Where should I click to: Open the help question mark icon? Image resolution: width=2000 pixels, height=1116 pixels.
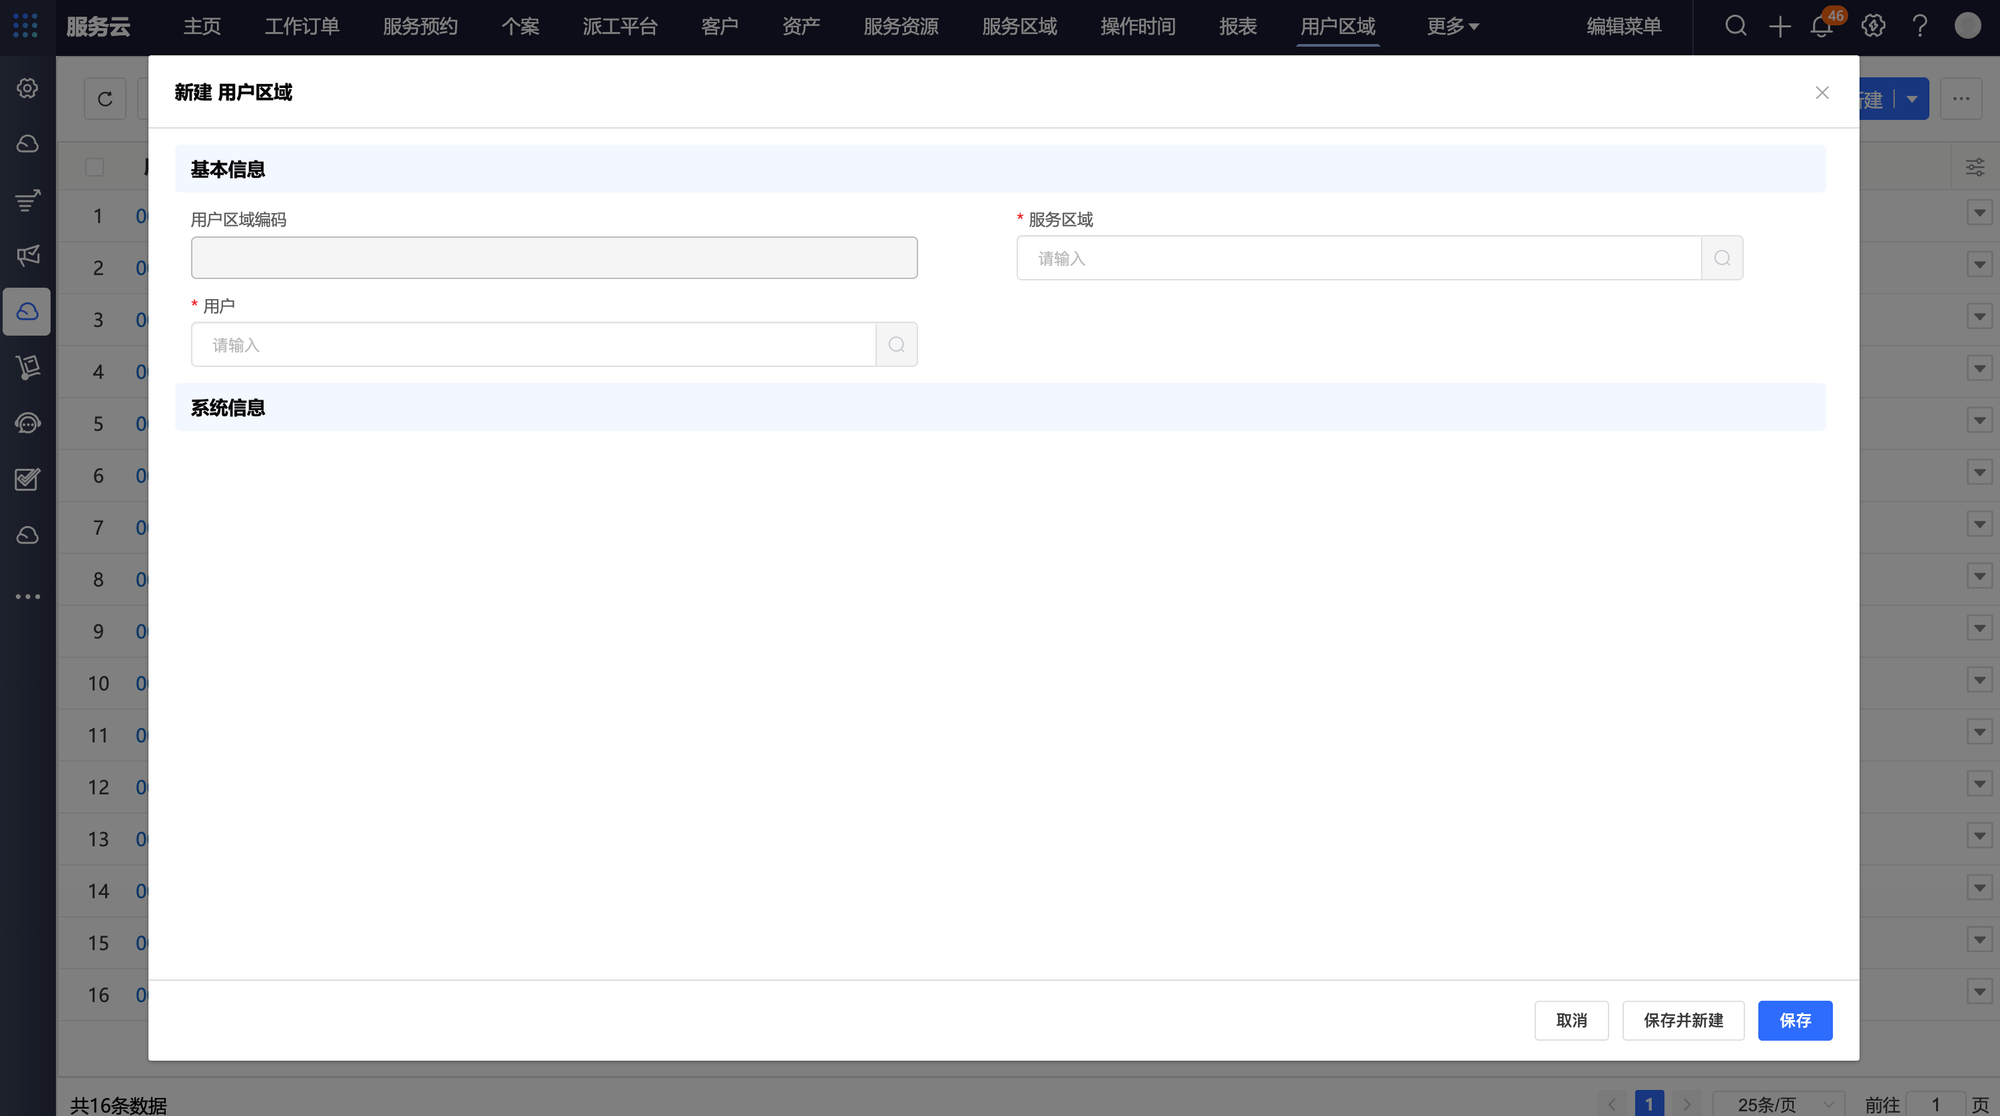[x=1919, y=27]
